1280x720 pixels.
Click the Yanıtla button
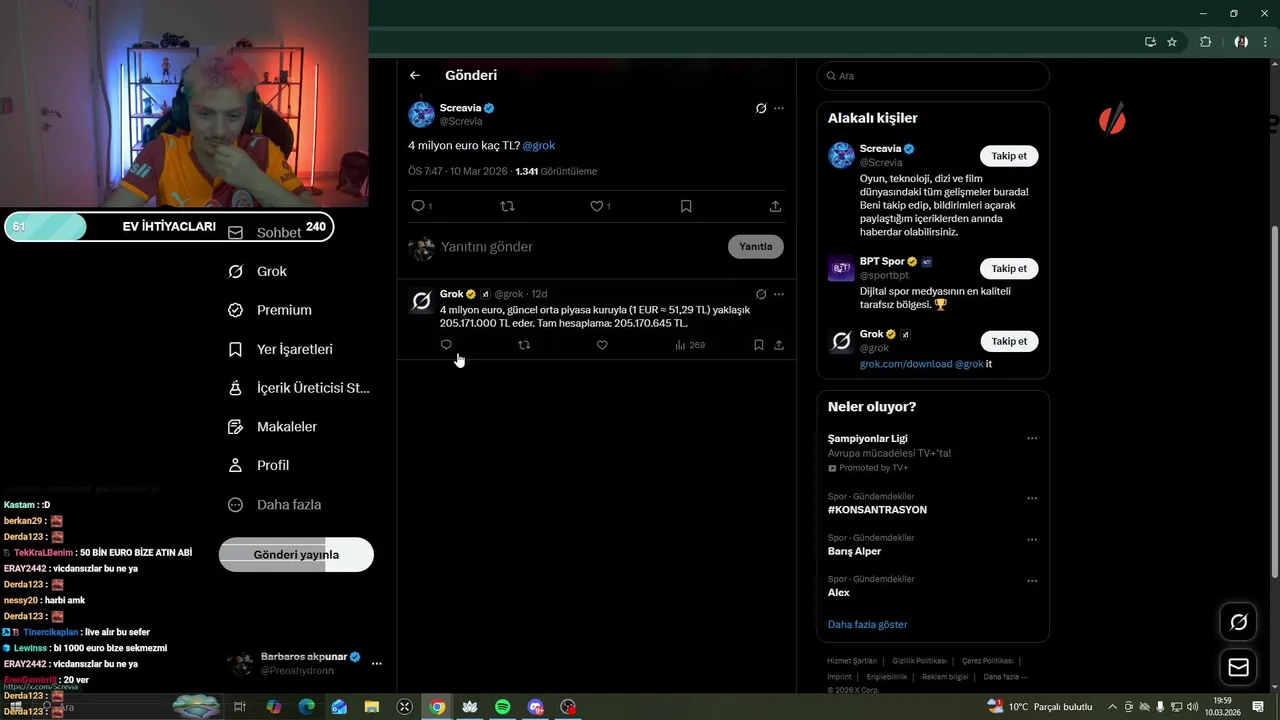(756, 247)
